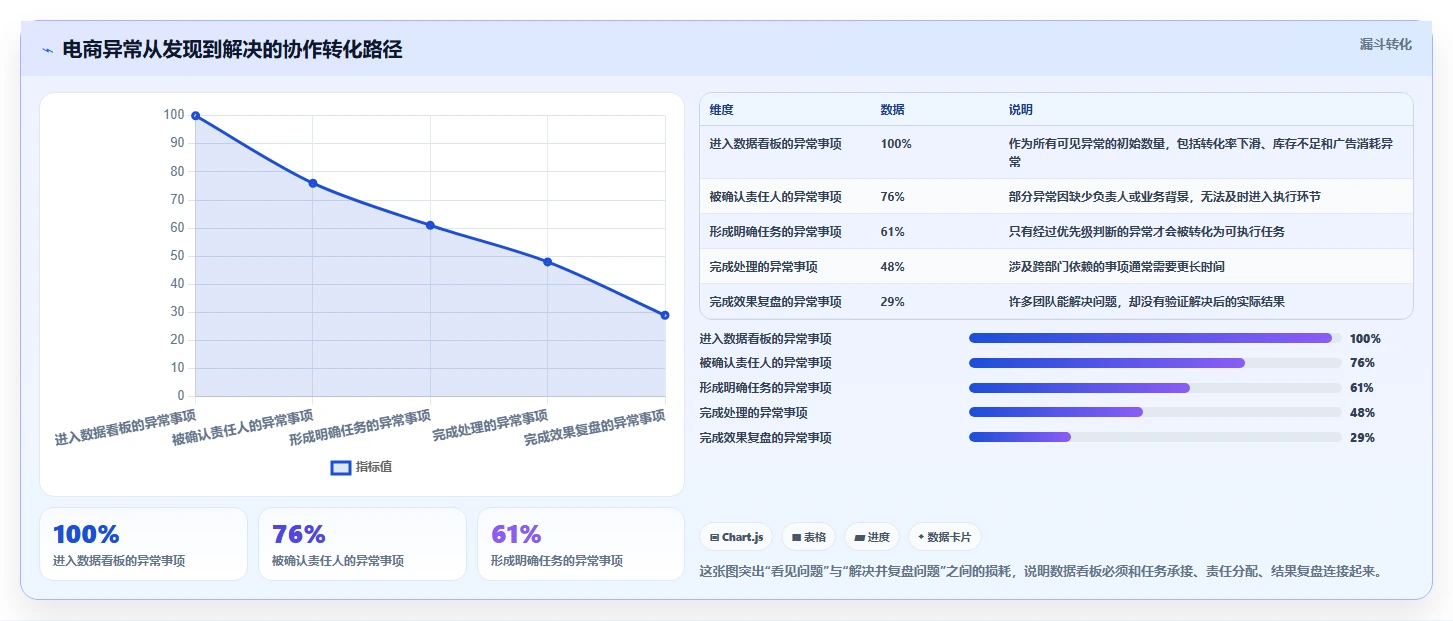Click the 29% progress bar
Viewport: 1453px width, 621px height.
tap(1155, 437)
